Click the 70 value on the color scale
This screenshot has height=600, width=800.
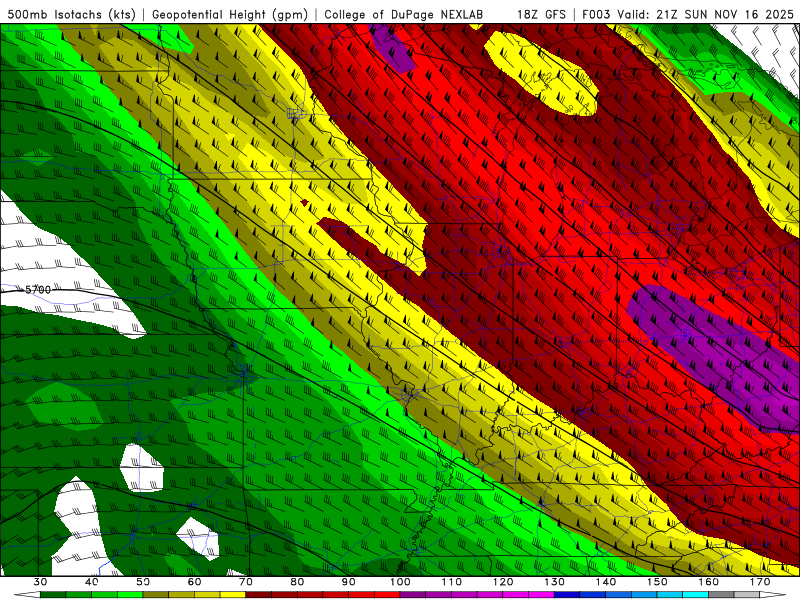click(246, 582)
